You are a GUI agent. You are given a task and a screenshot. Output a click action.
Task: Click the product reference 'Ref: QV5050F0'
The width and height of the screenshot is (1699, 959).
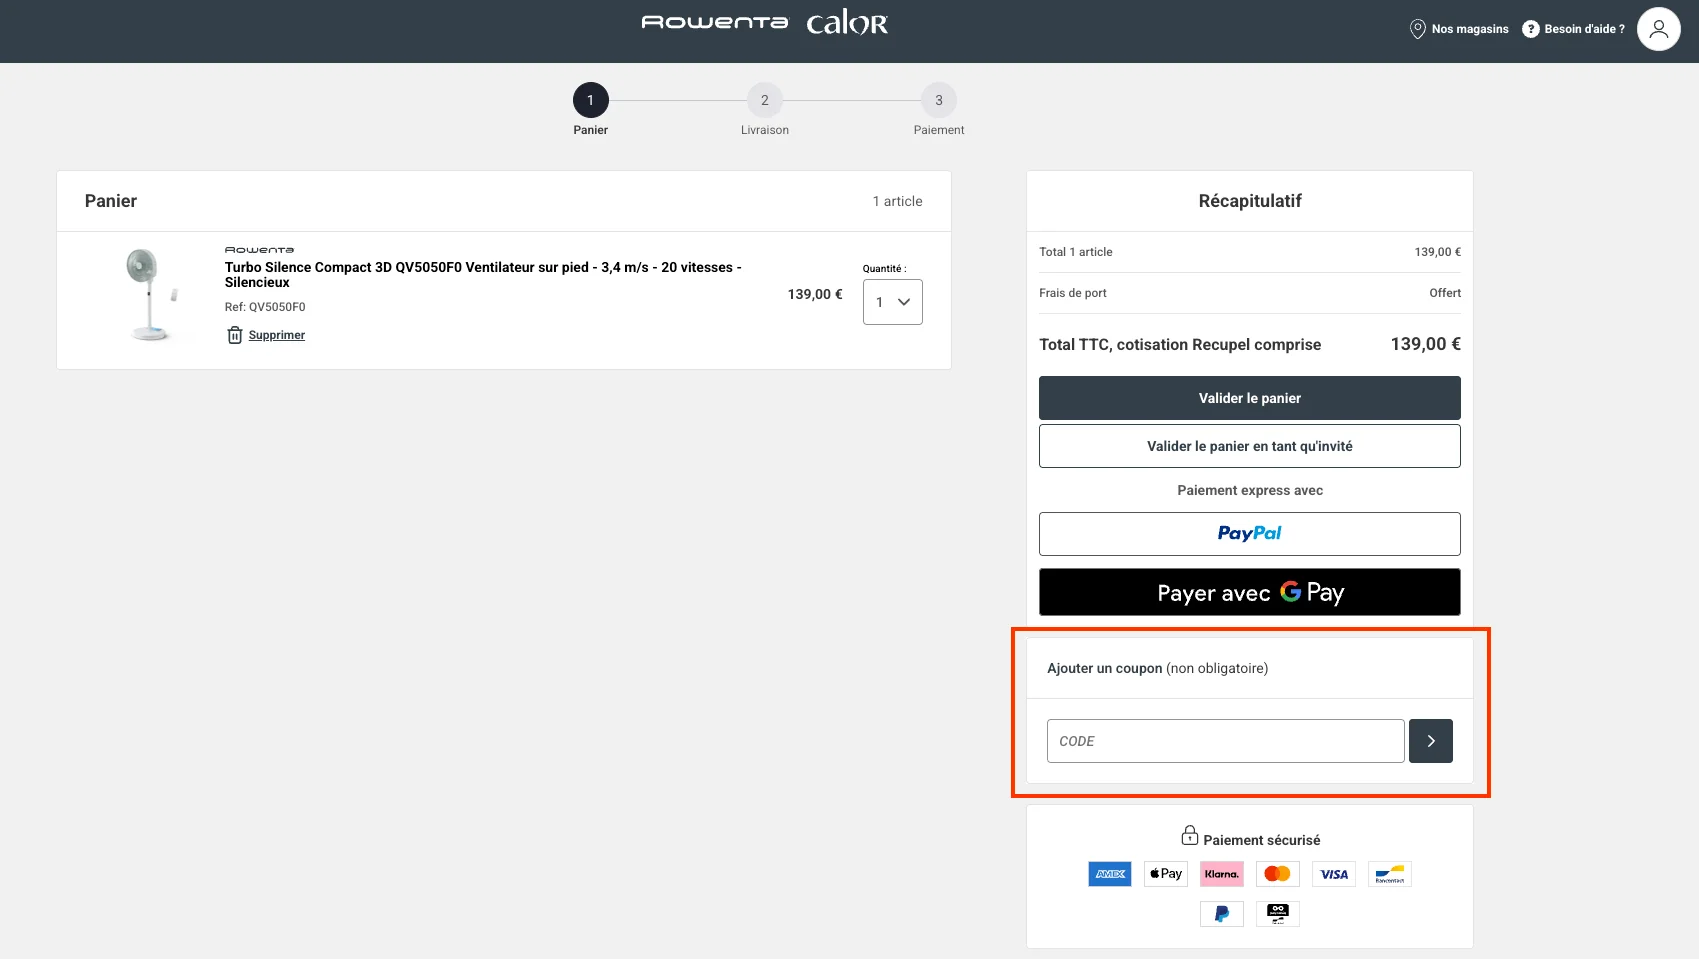tap(265, 307)
